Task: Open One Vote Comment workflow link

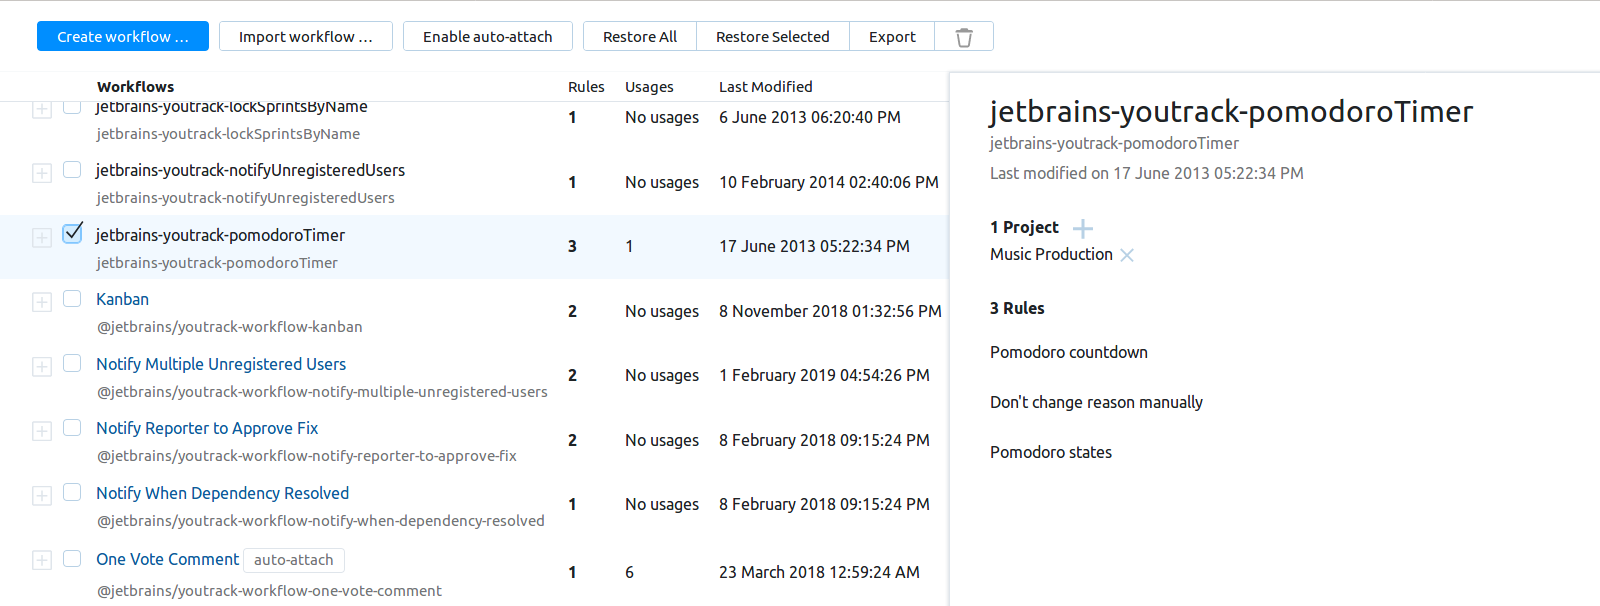Action: point(167,559)
